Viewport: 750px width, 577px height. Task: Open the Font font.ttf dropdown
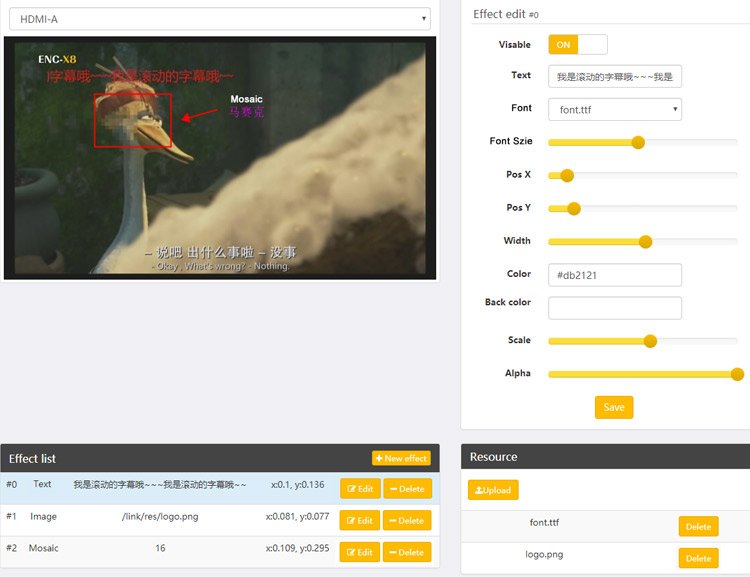pyautogui.click(x=615, y=110)
